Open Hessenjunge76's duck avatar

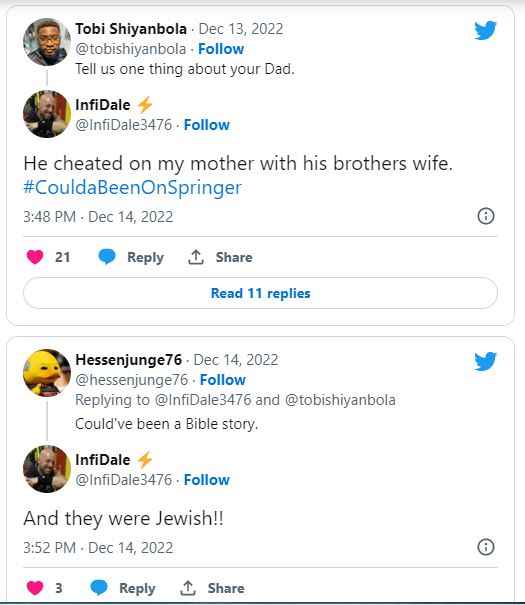click(47, 373)
